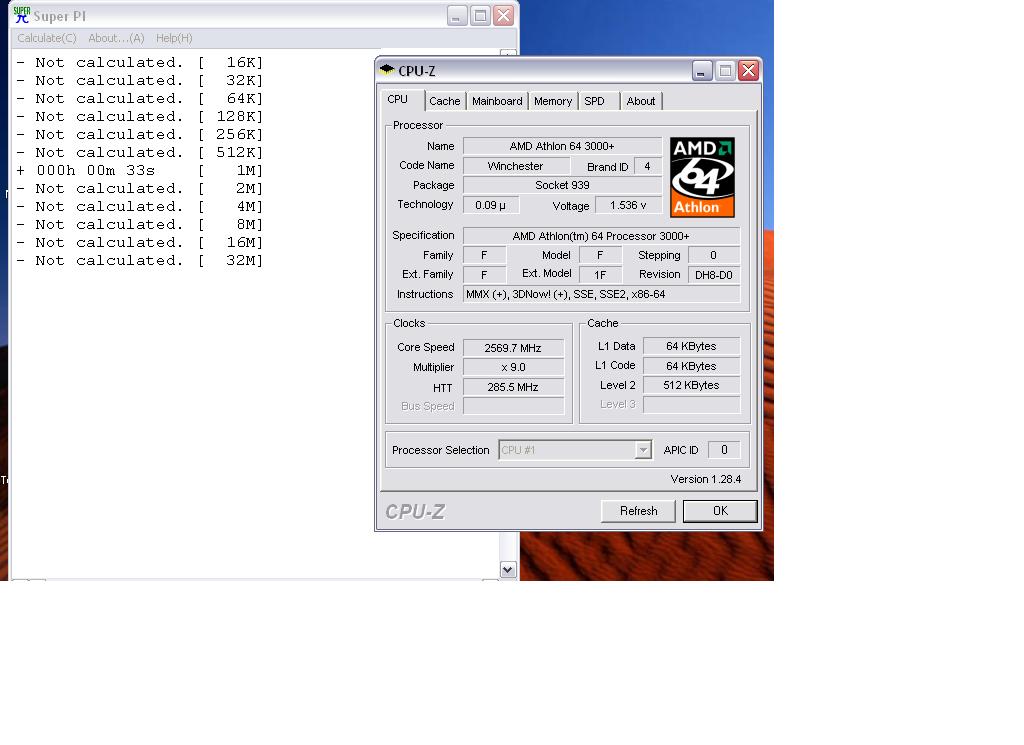
Task: Open the About...(A) menu in Super PI
Action: pyautogui.click(x=116, y=38)
